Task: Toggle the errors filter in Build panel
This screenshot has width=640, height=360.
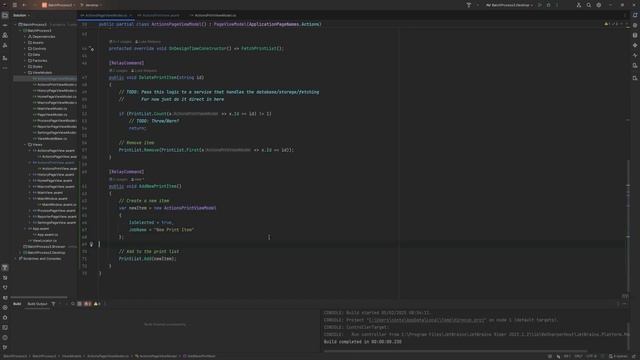Action: (87, 304)
